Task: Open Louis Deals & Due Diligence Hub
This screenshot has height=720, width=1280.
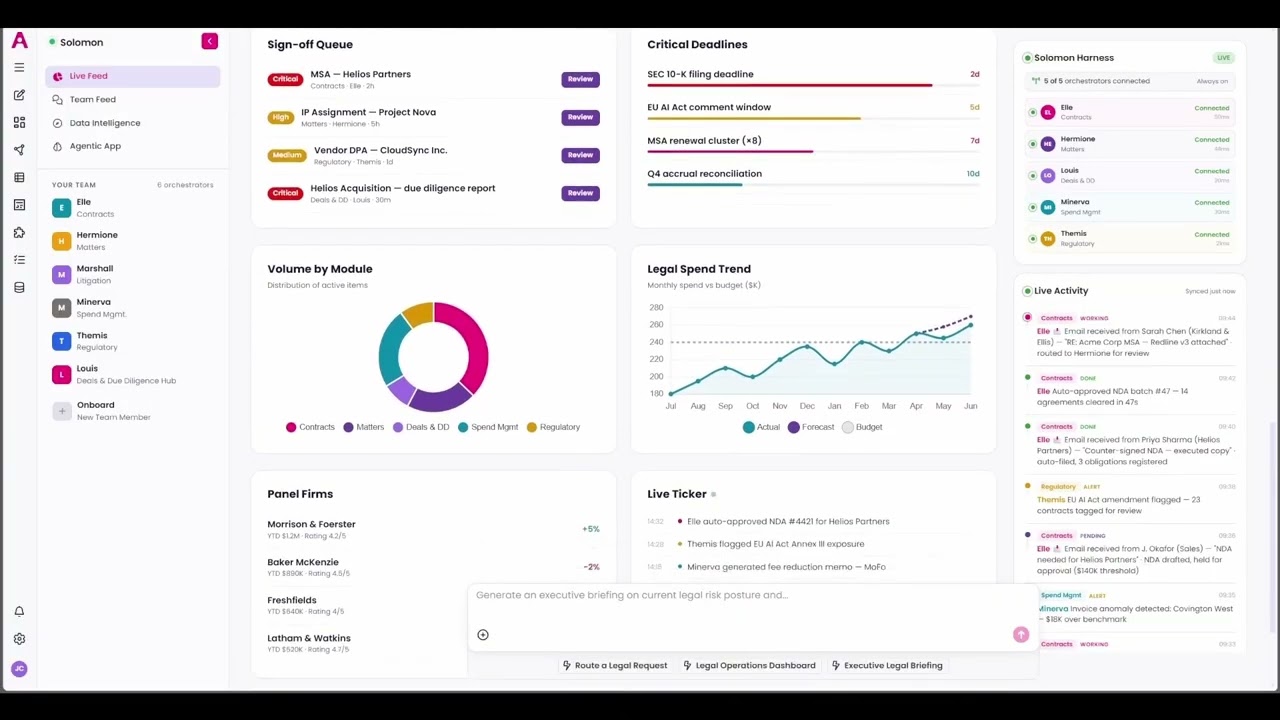Action: 132,374
